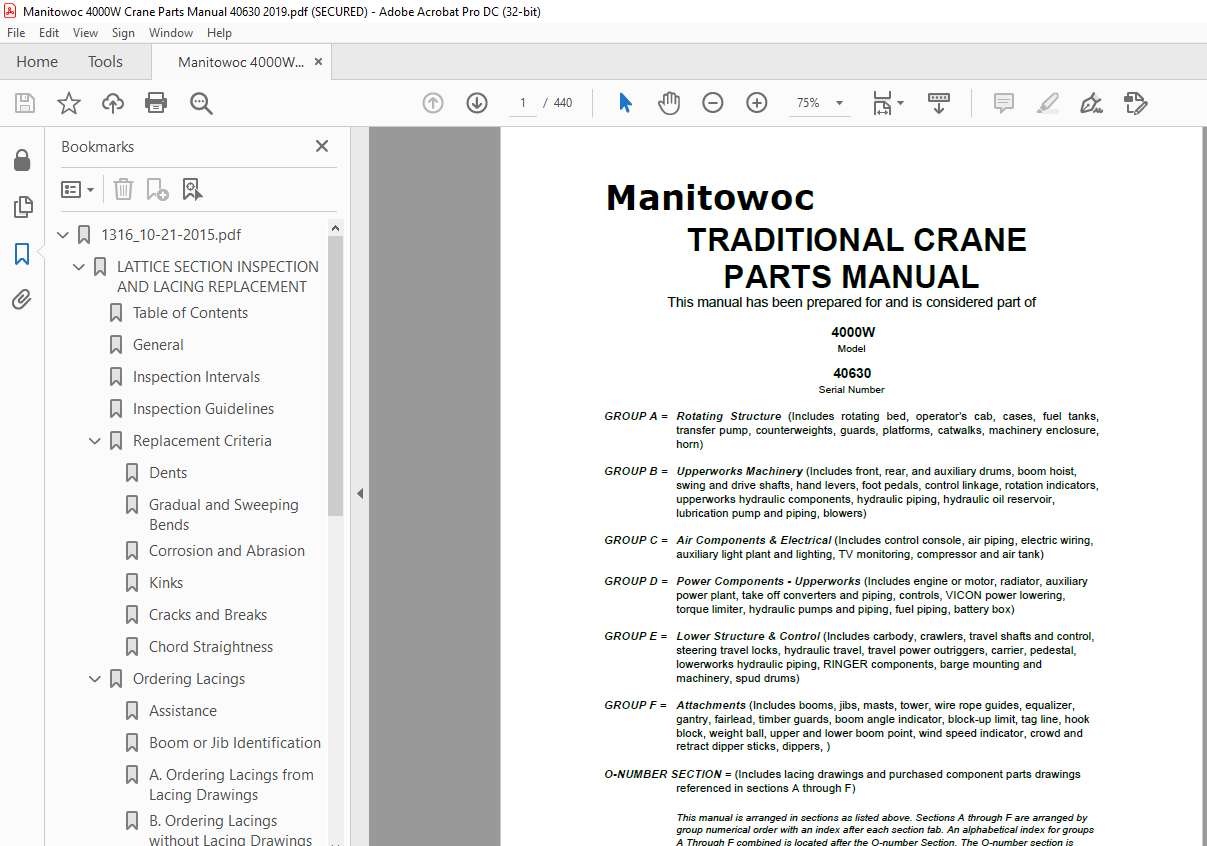Bookmark this file with star icon
This screenshot has height=846, width=1207.
pyautogui.click(x=69, y=103)
